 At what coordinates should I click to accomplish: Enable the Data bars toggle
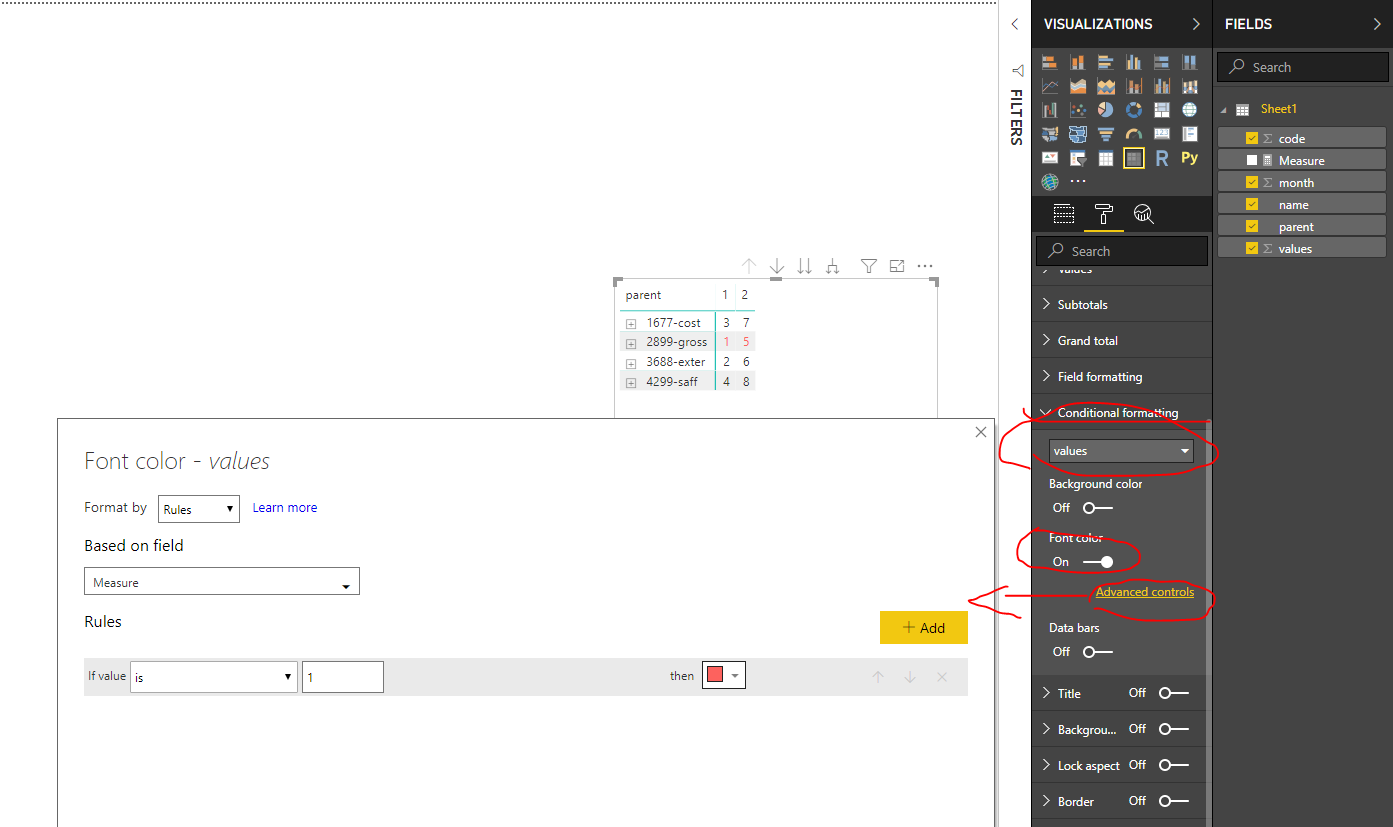tap(1098, 652)
